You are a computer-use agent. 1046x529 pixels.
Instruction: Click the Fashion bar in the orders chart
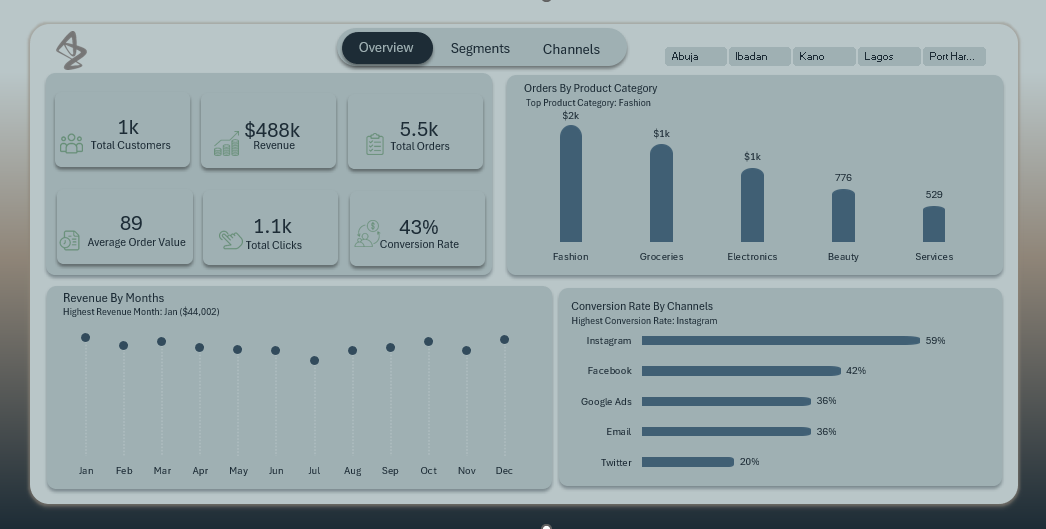click(570, 185)
